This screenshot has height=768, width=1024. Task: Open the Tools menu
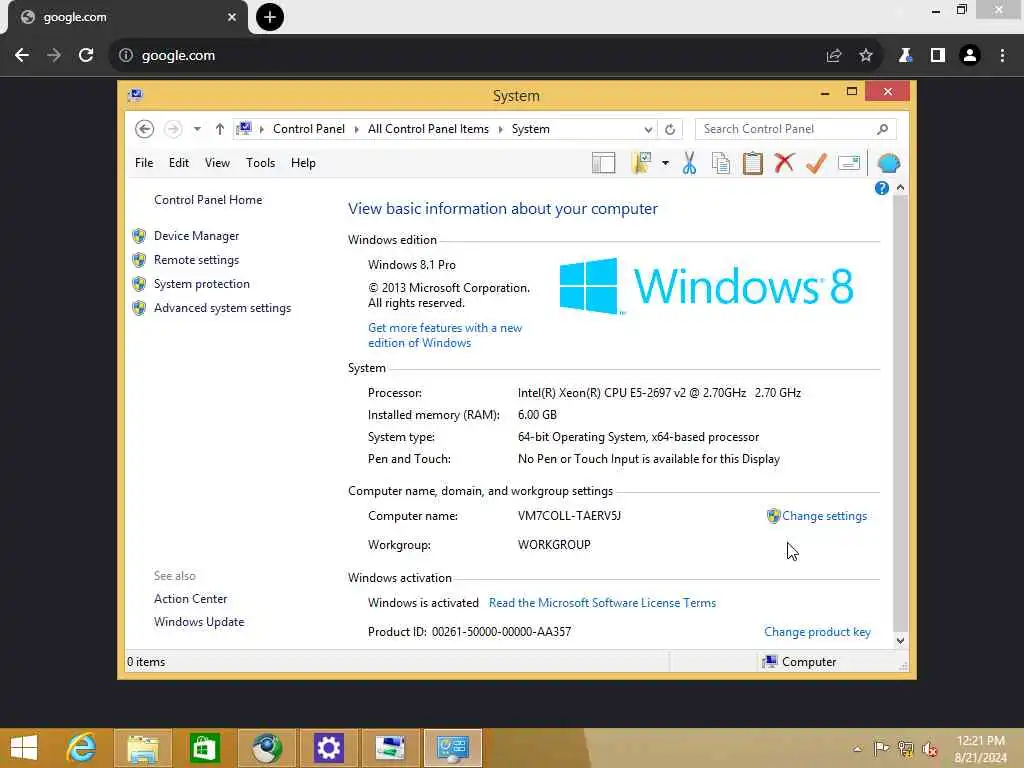[261, 163]
